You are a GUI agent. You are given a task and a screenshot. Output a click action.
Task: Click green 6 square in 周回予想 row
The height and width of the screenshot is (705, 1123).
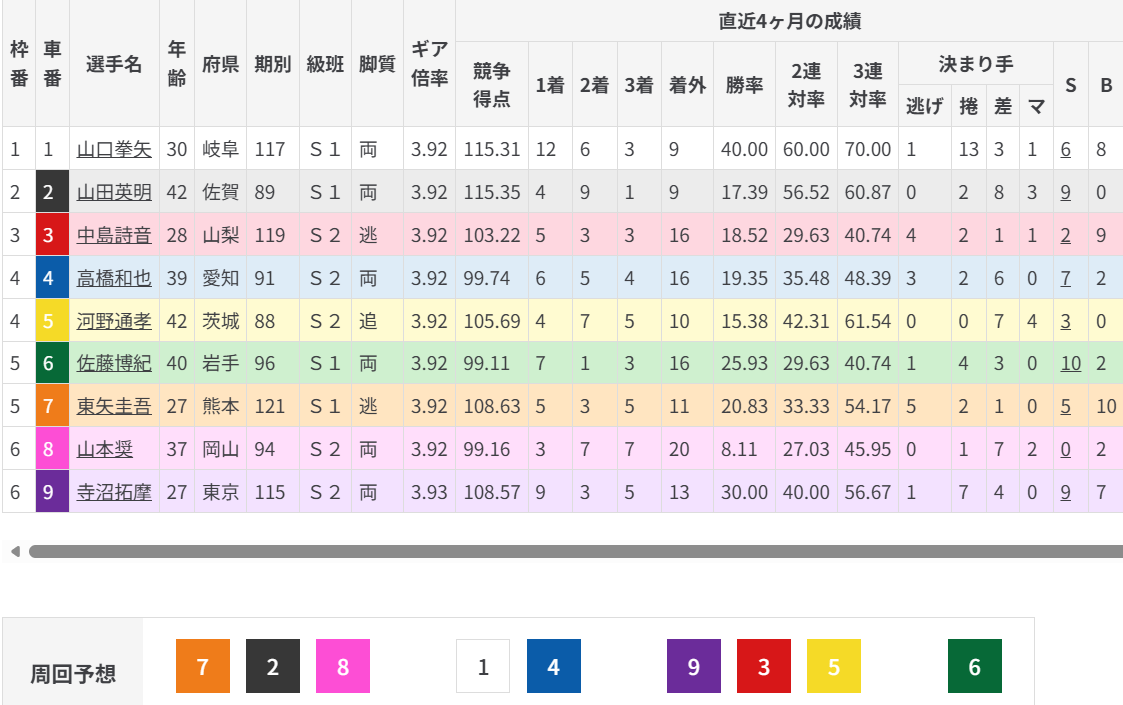click(x=975, y=666)
